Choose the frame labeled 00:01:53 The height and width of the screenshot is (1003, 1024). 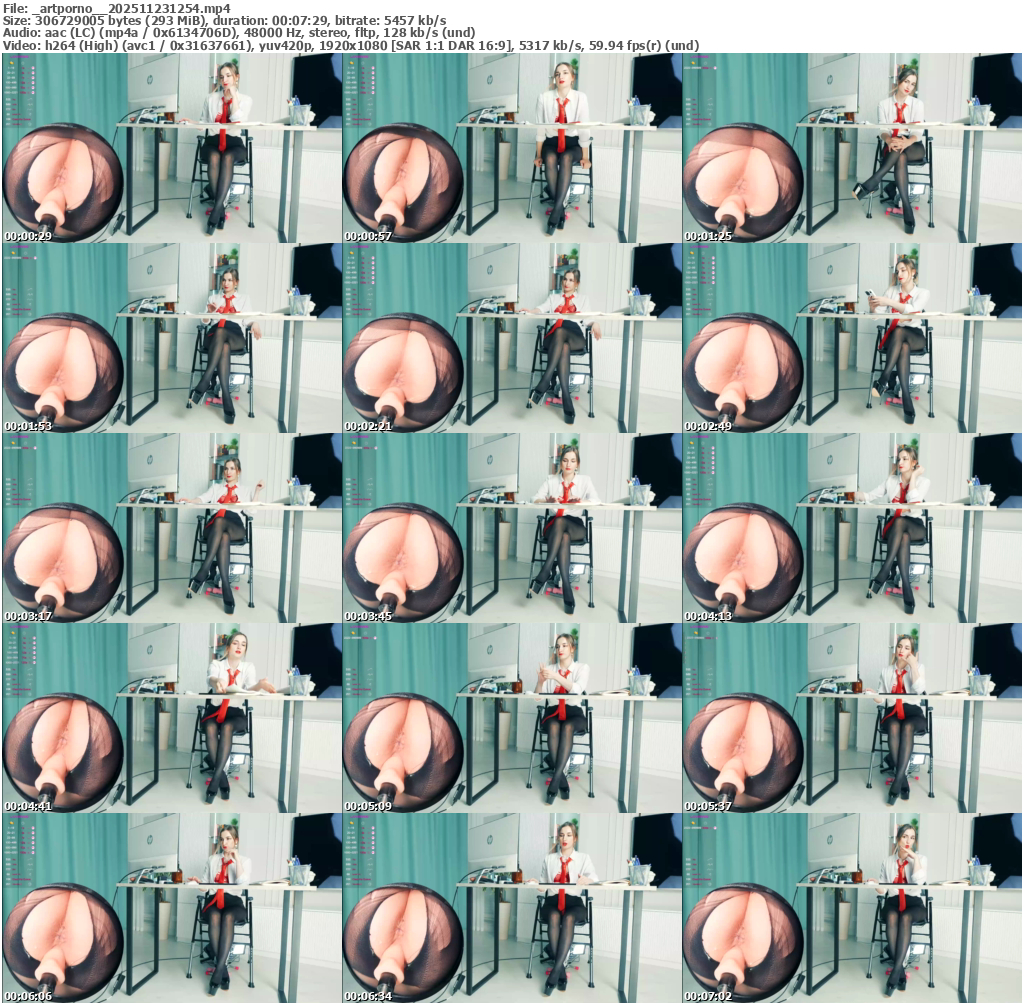(x=172, y=338)
